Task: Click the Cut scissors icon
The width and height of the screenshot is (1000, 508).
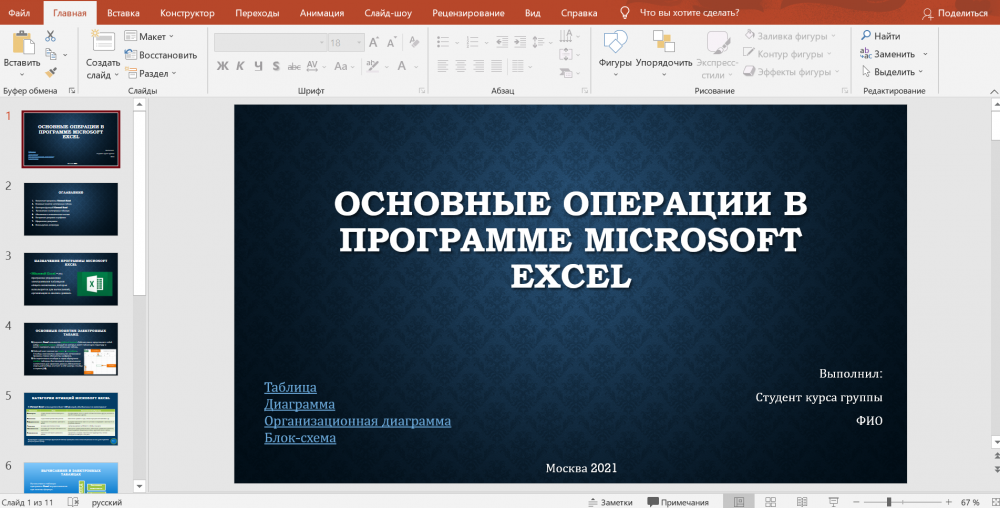Action: (x=51, y=36)
